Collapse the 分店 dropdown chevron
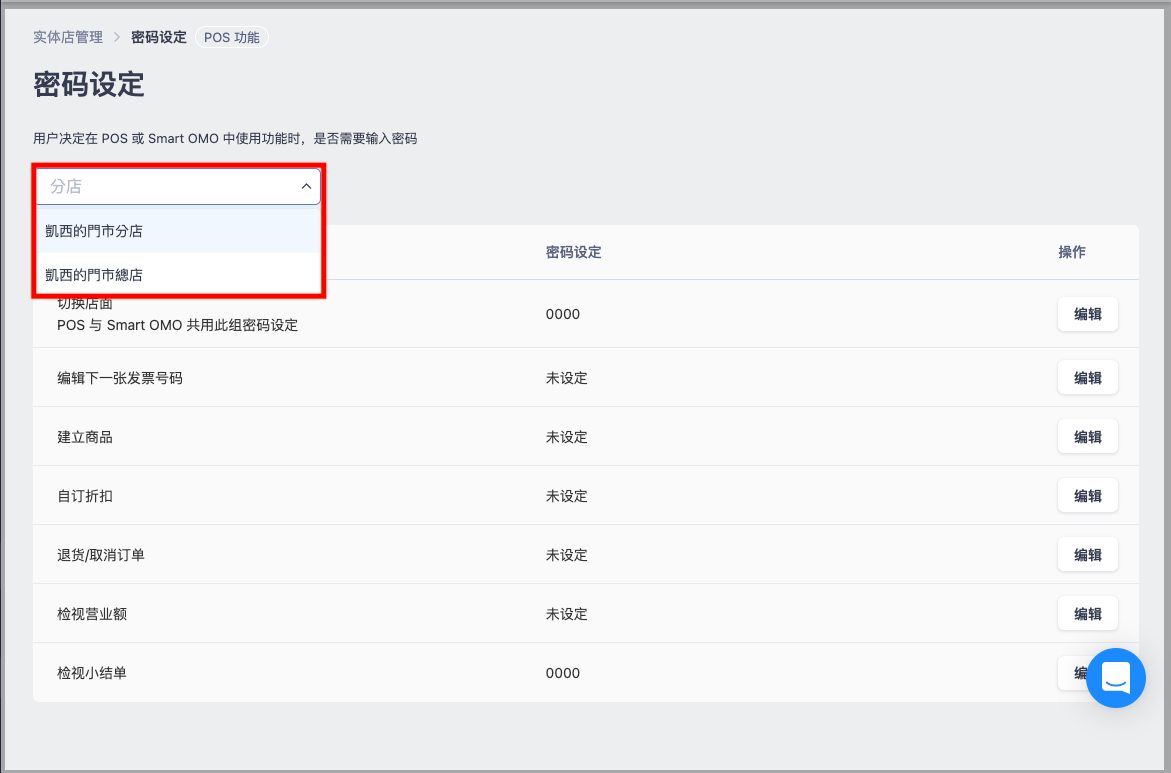The width and height of the screenshot is (1171, 773). (x=306, y=186)
